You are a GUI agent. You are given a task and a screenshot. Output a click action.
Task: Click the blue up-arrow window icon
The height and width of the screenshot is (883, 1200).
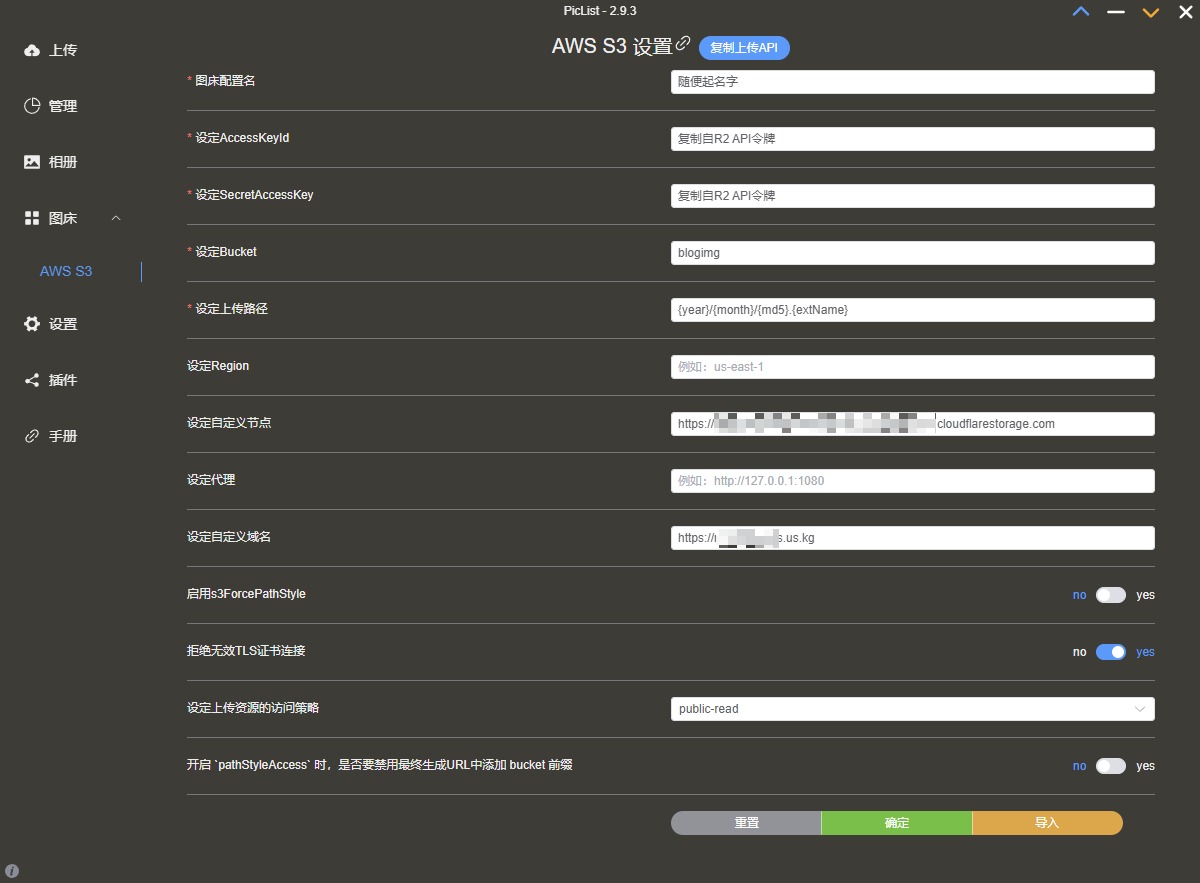1081,12
